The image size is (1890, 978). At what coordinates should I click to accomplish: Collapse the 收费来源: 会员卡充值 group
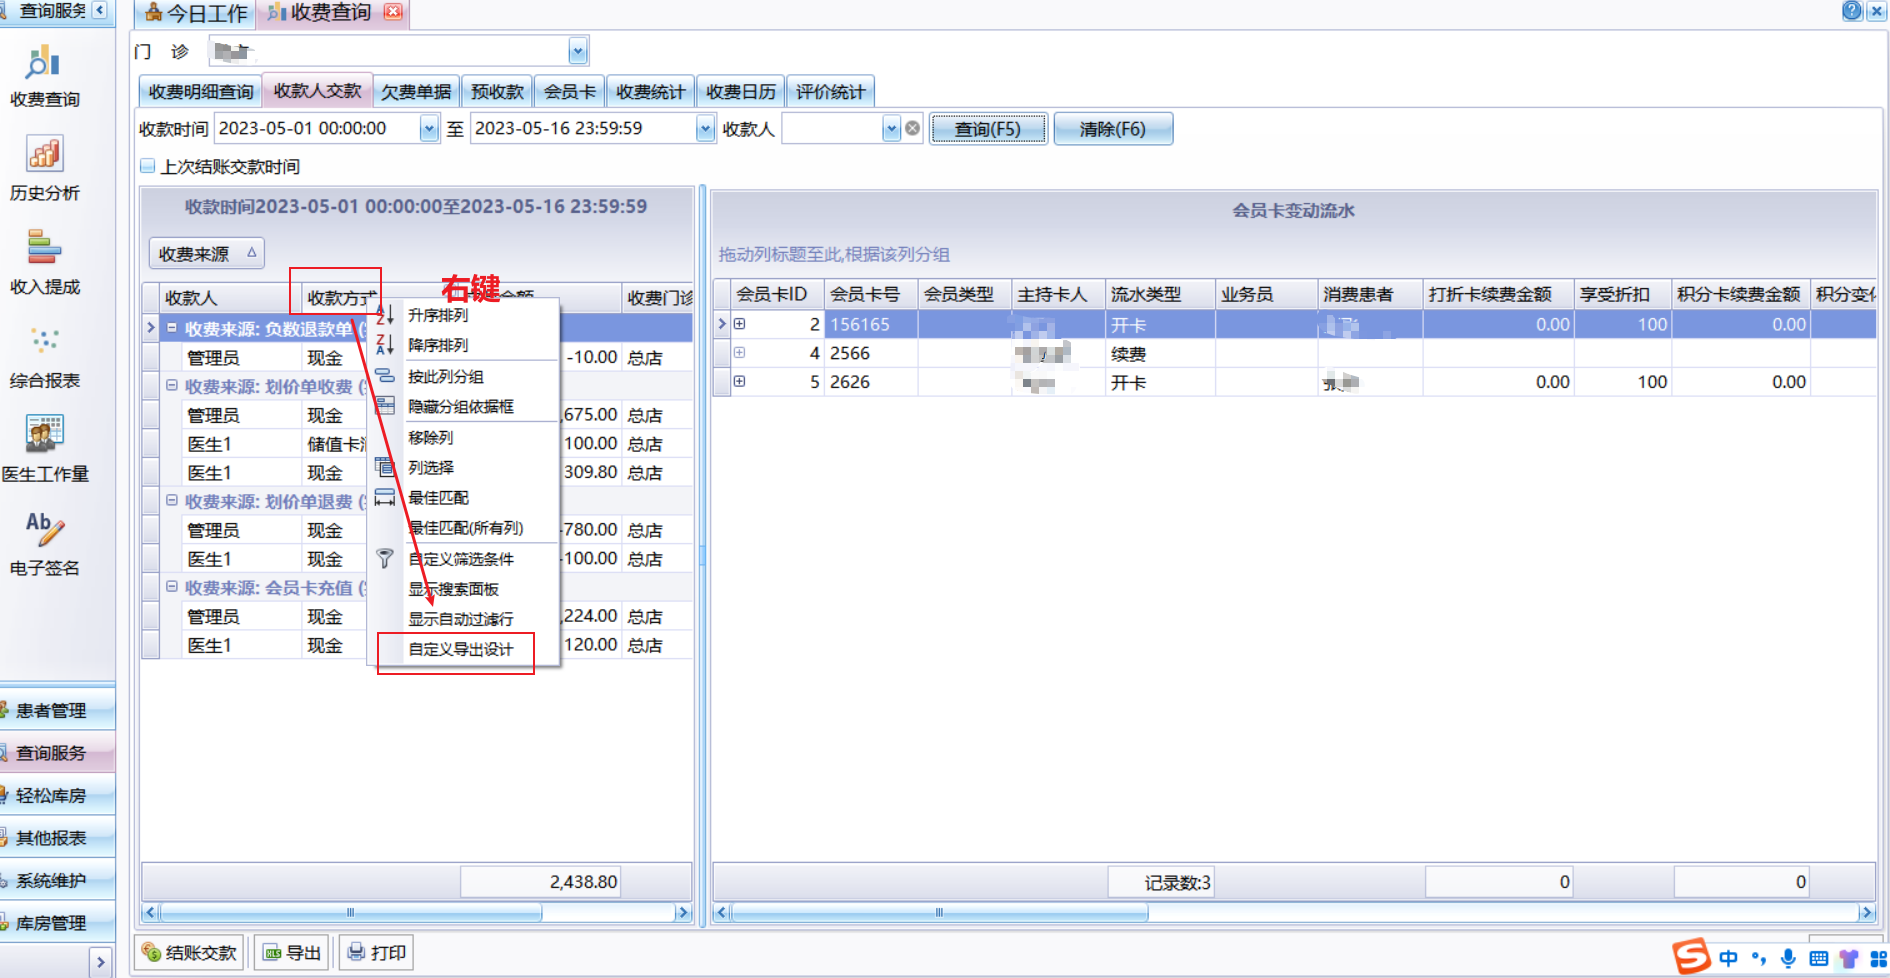click(x=172, y=587)
